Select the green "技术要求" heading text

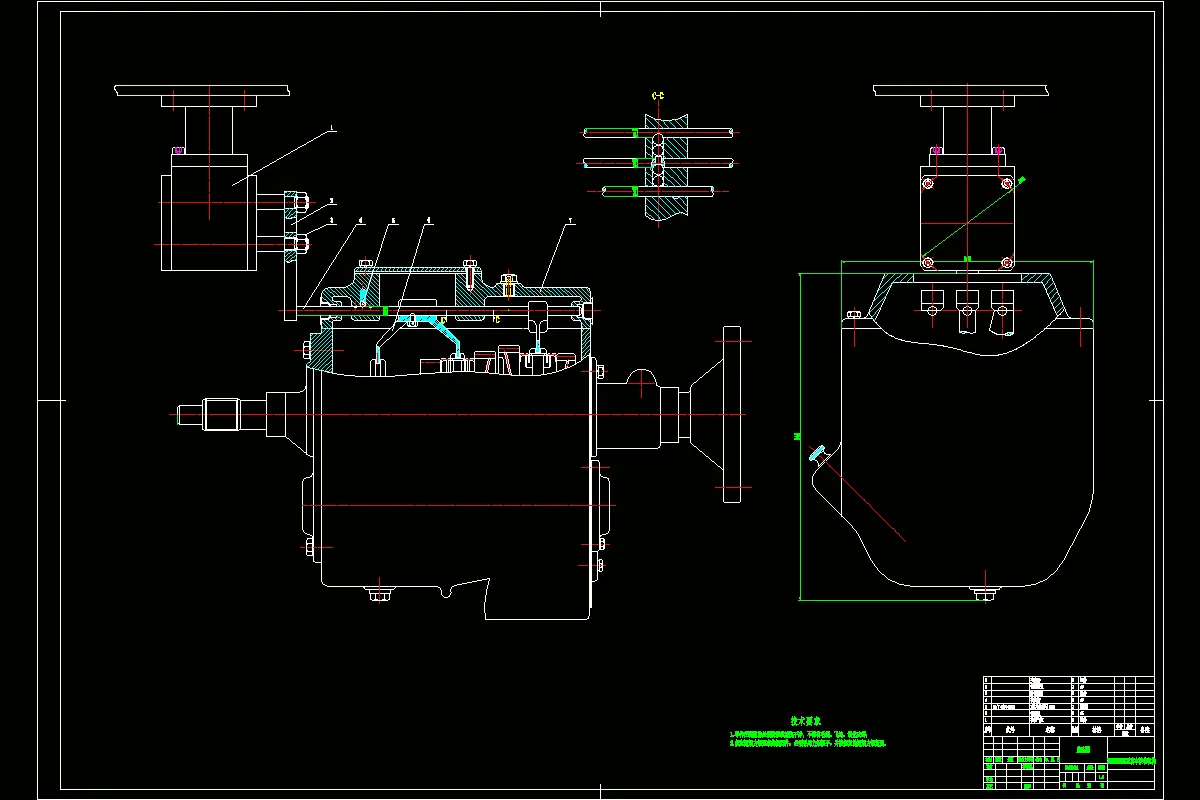point(808,721)
